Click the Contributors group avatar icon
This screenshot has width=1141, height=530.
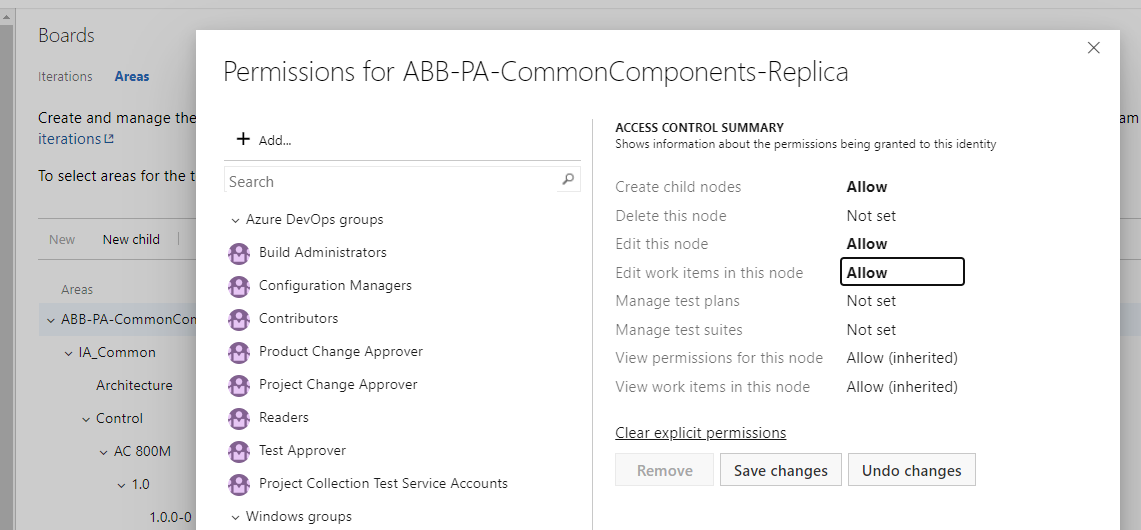tap(239, 319)
